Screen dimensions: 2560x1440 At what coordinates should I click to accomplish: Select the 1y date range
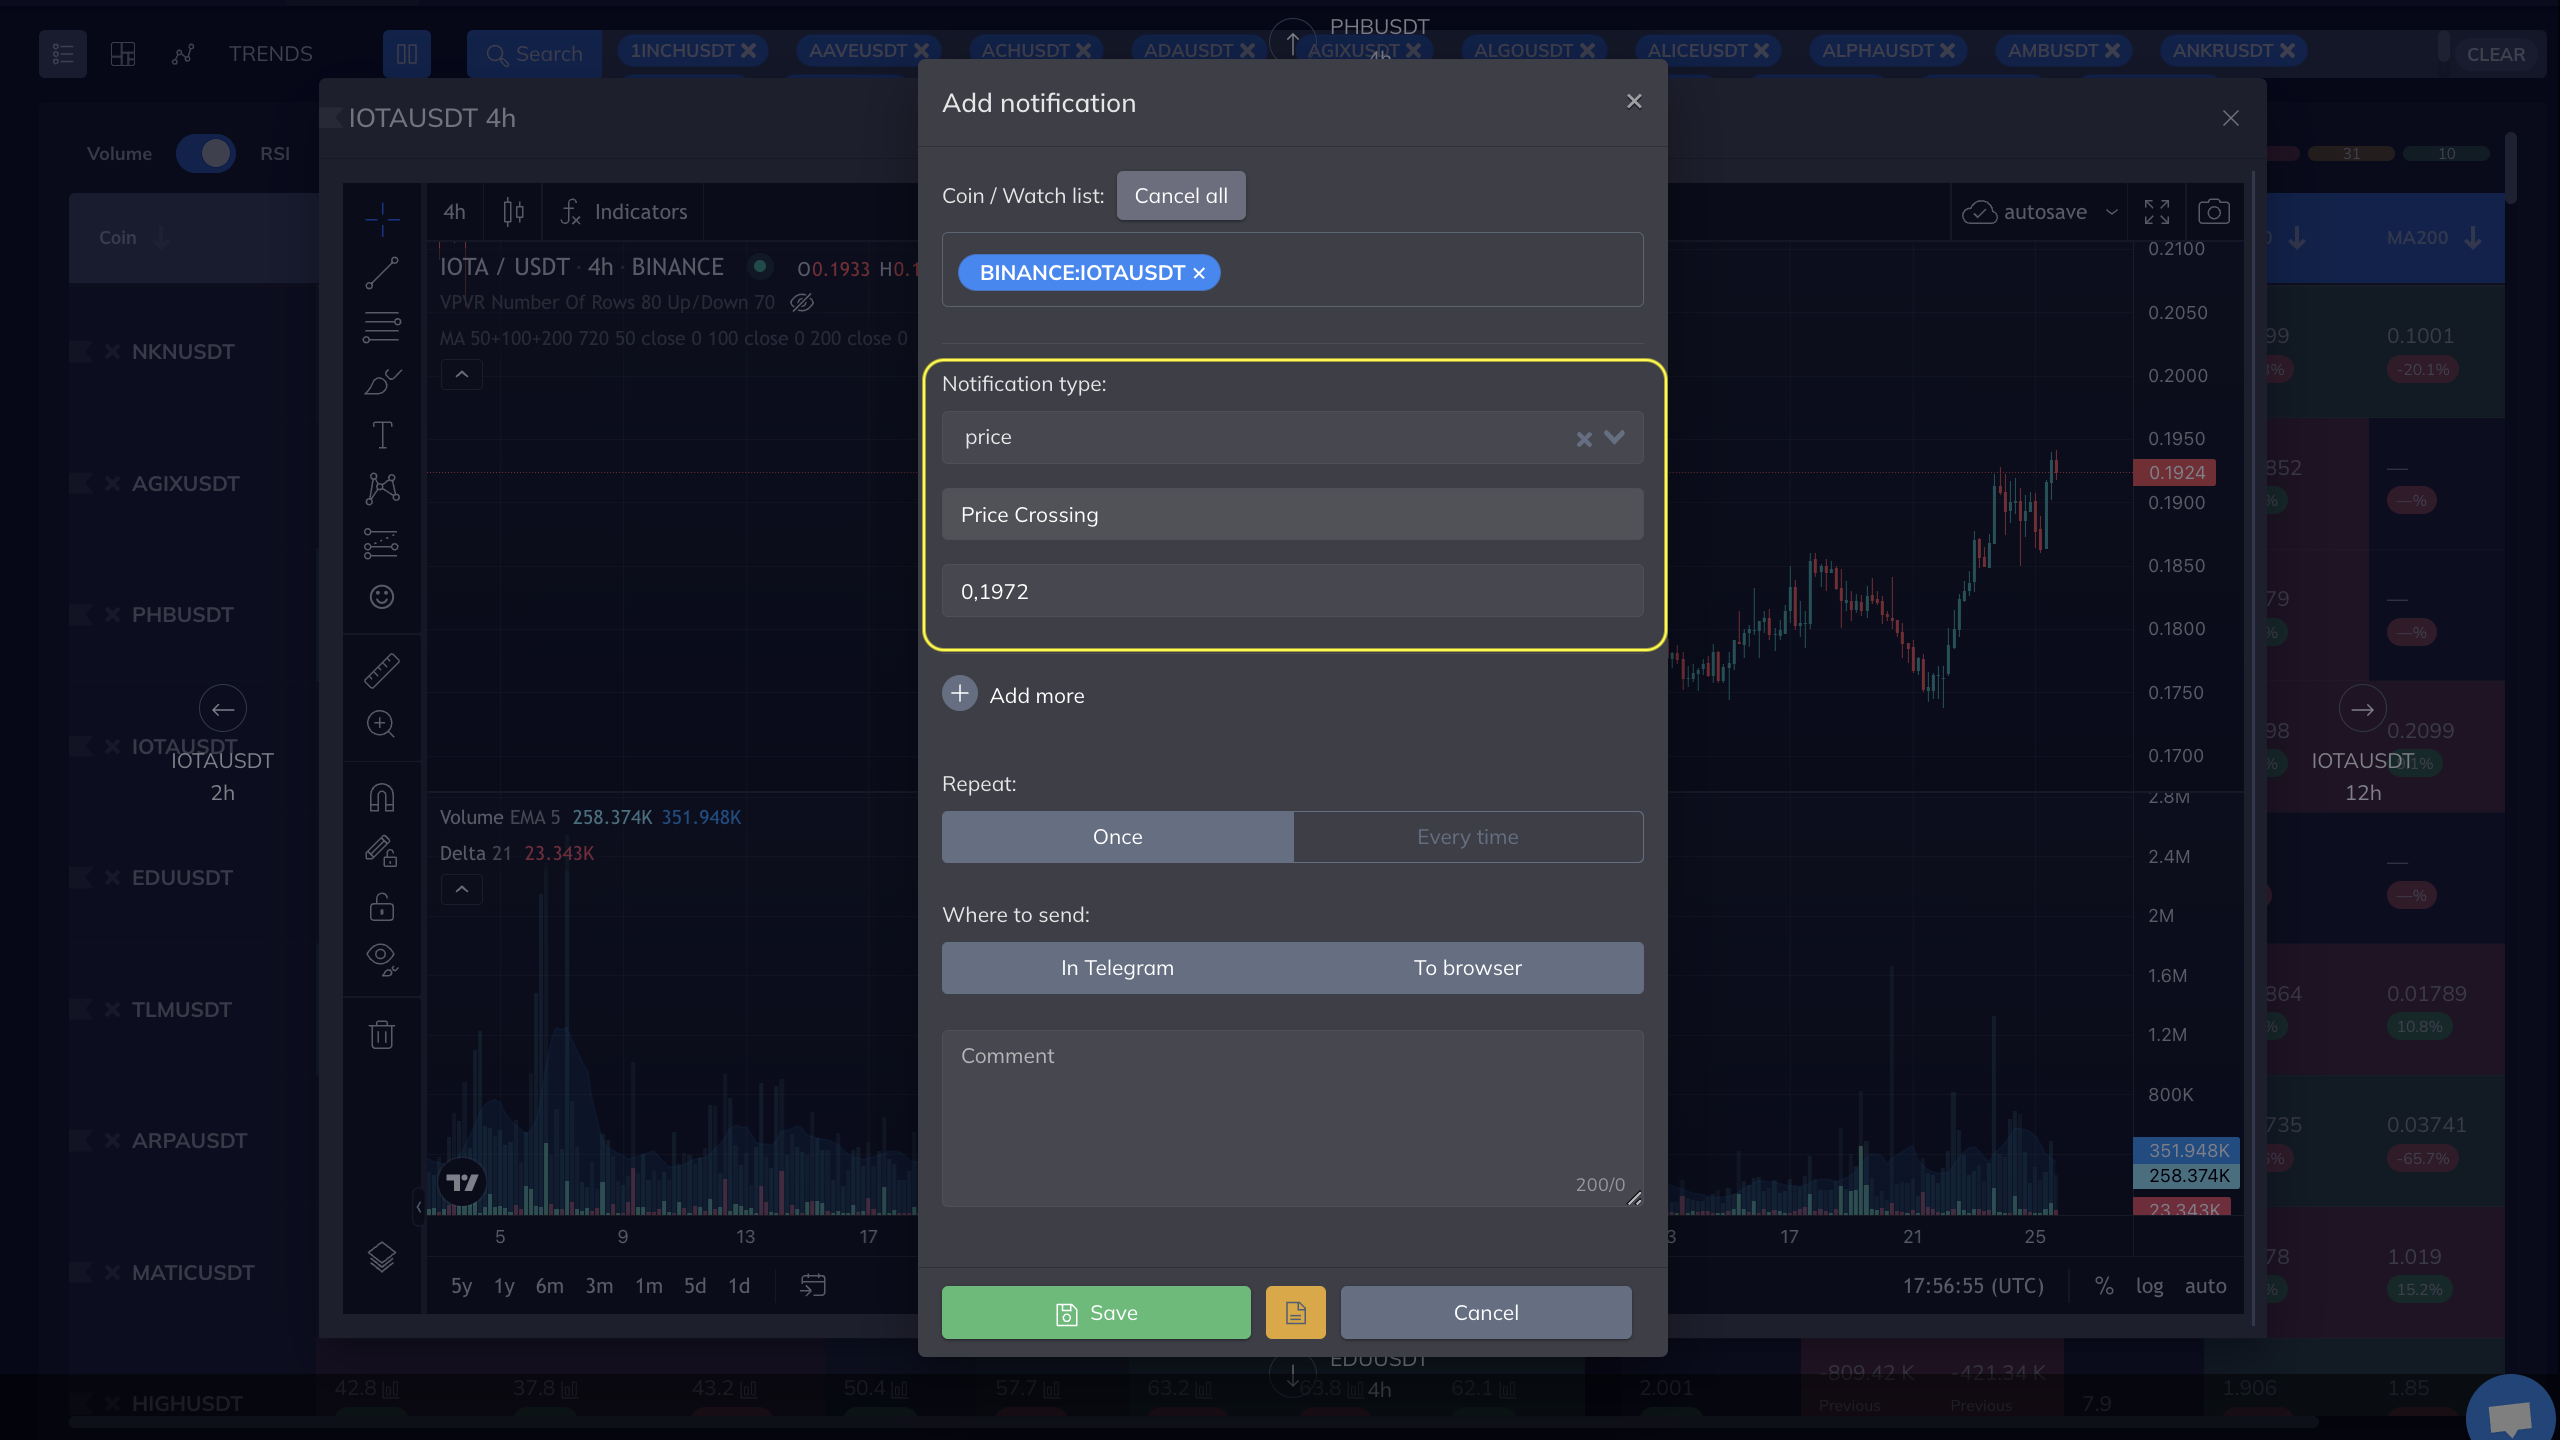504,1286
